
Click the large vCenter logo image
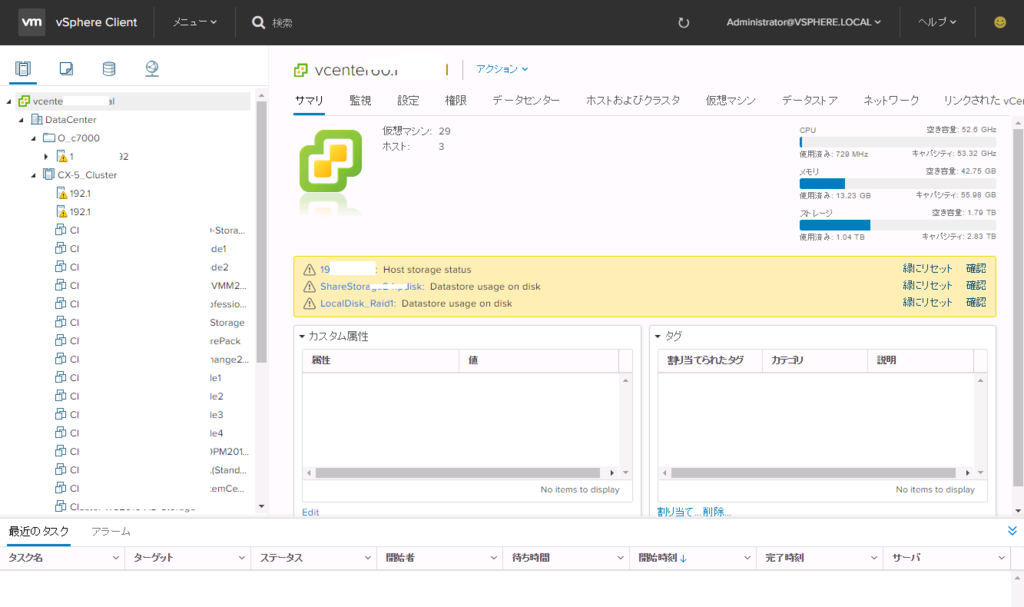pyautogui.click(x=330, y=161)
